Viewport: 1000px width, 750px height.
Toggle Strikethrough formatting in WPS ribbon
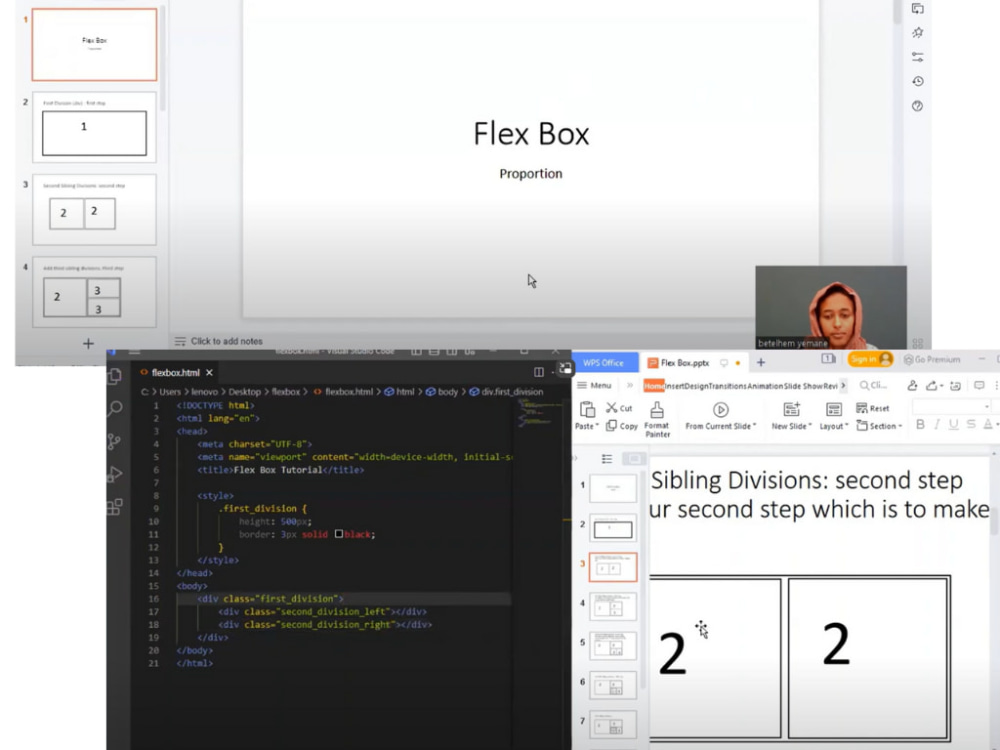coord(971,425)
